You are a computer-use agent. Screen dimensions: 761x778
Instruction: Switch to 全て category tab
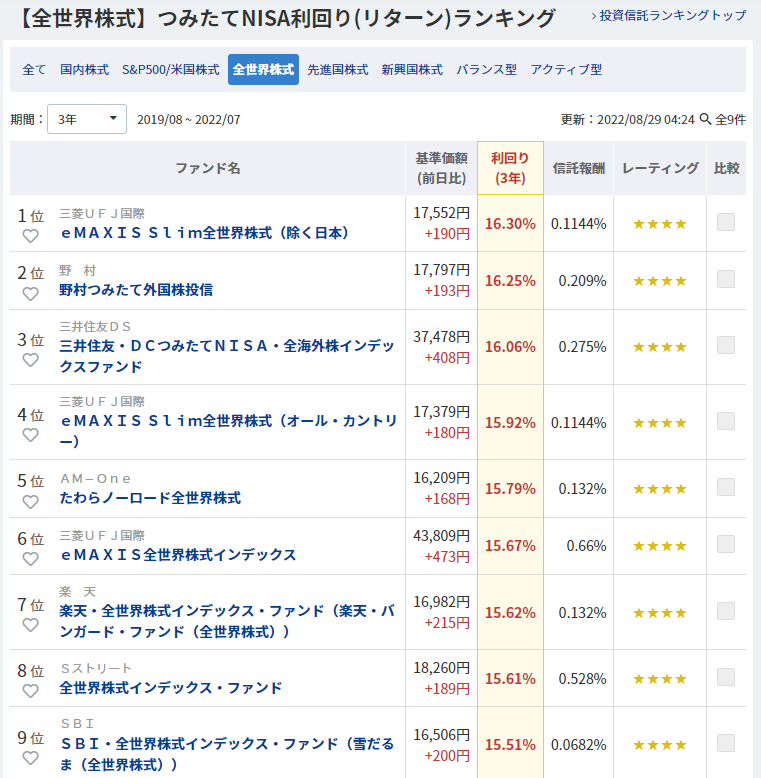(34, 69)
